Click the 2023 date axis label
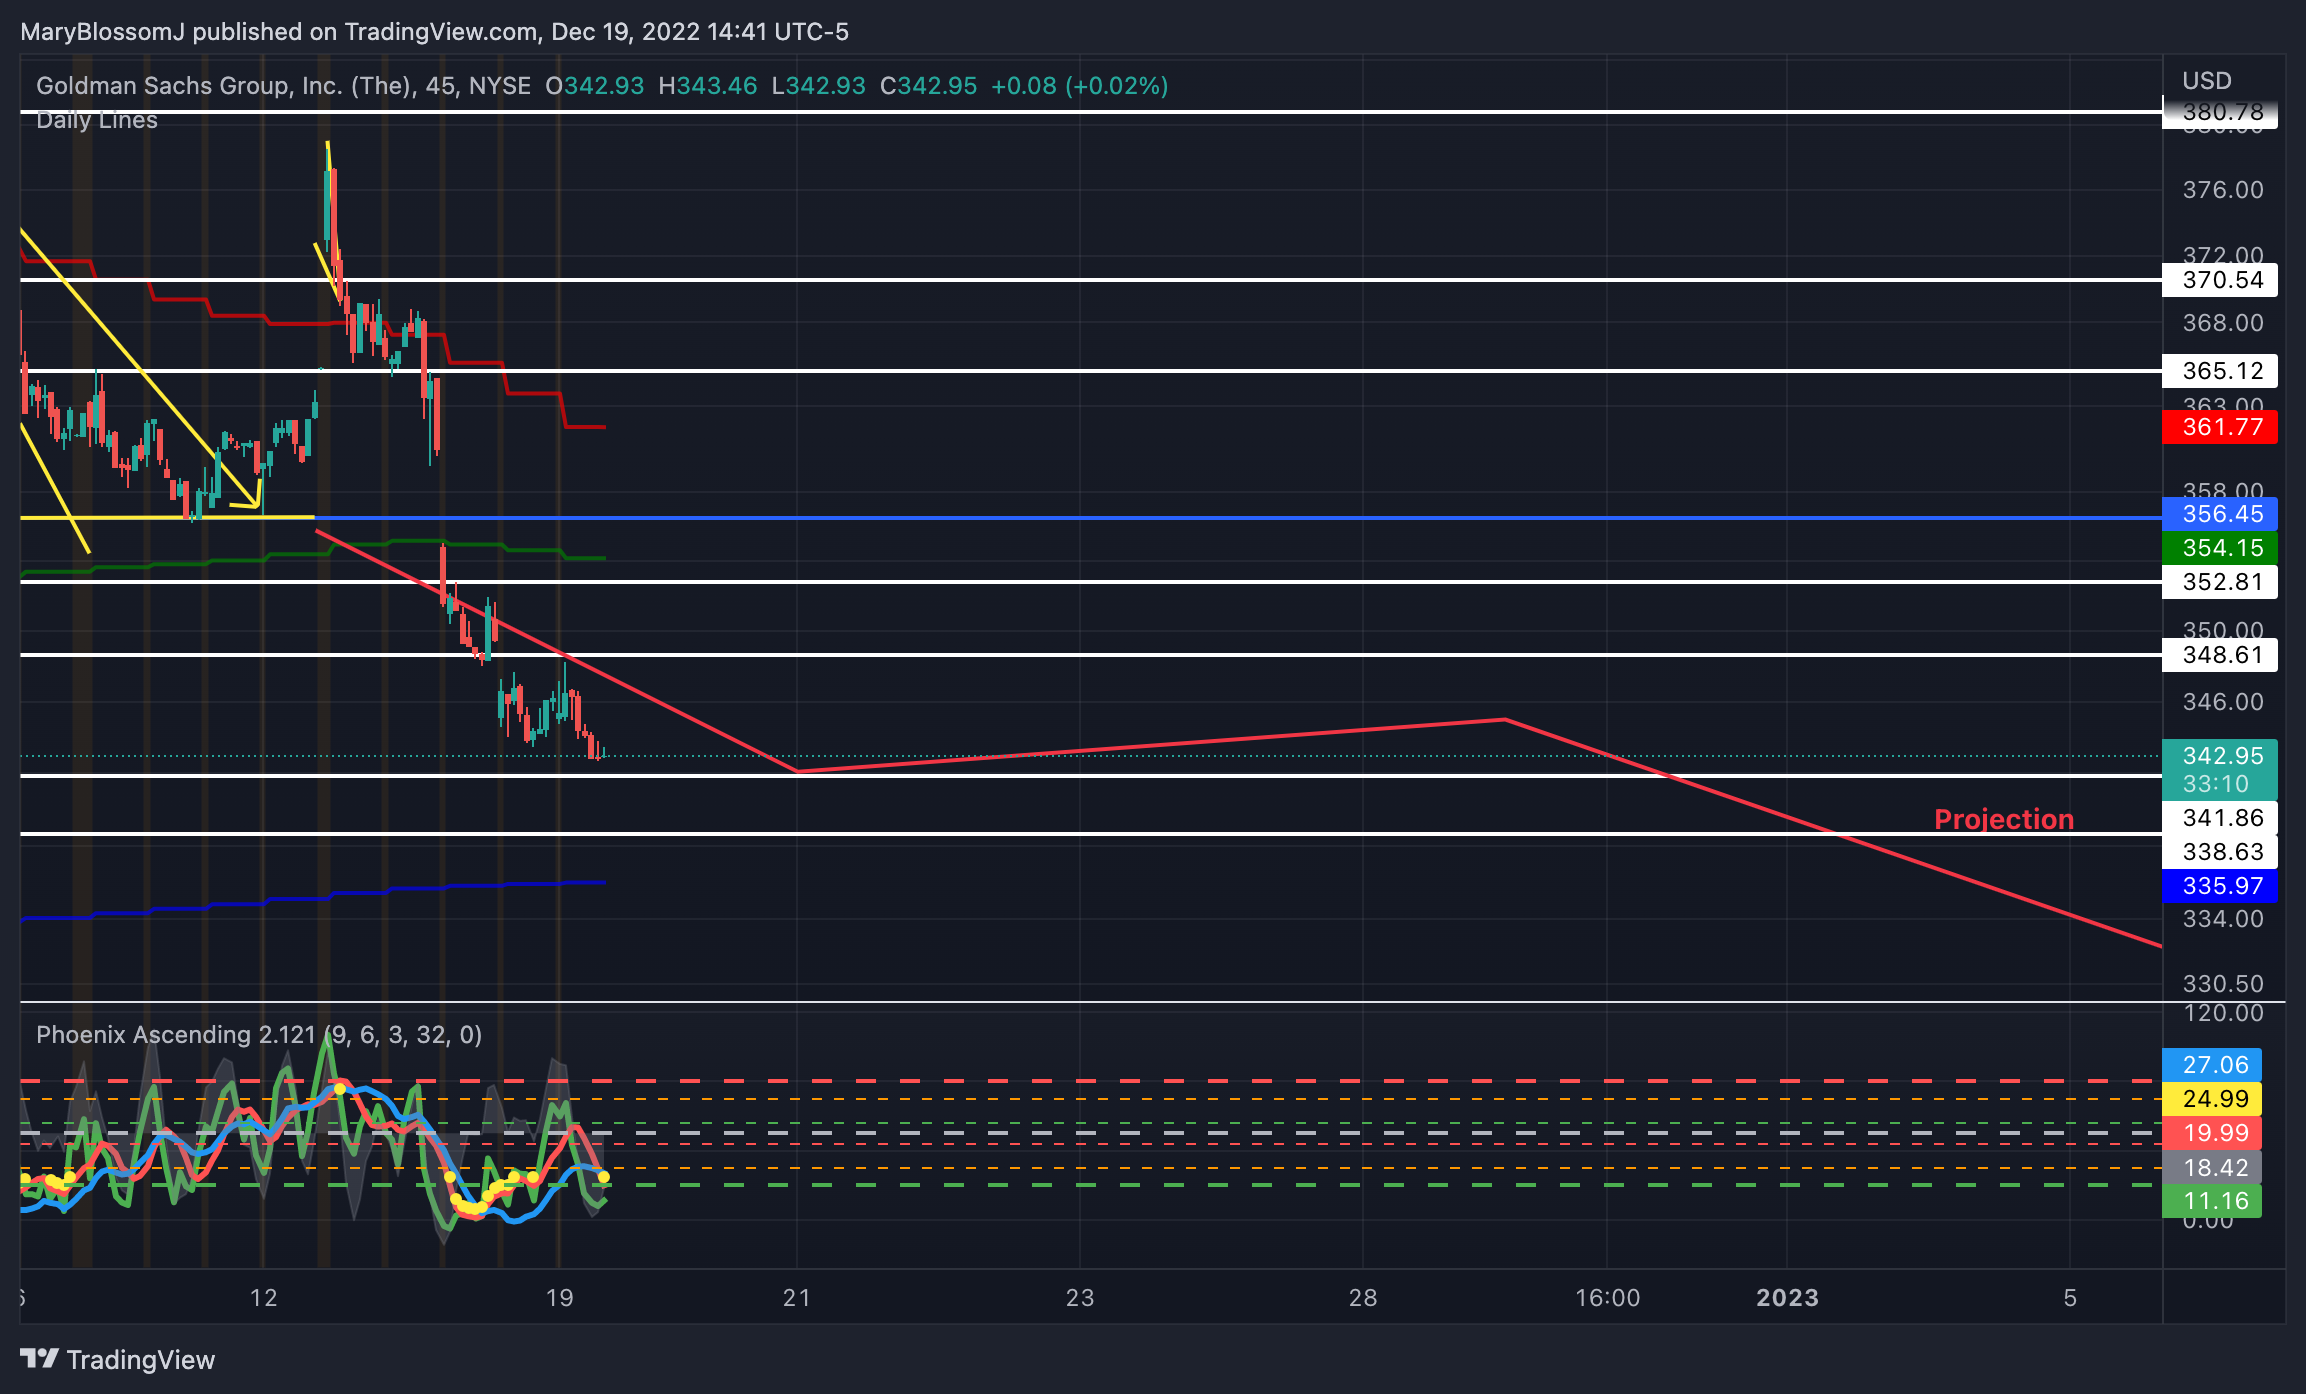Screen dimensions: 2306x1394 1788,1298
